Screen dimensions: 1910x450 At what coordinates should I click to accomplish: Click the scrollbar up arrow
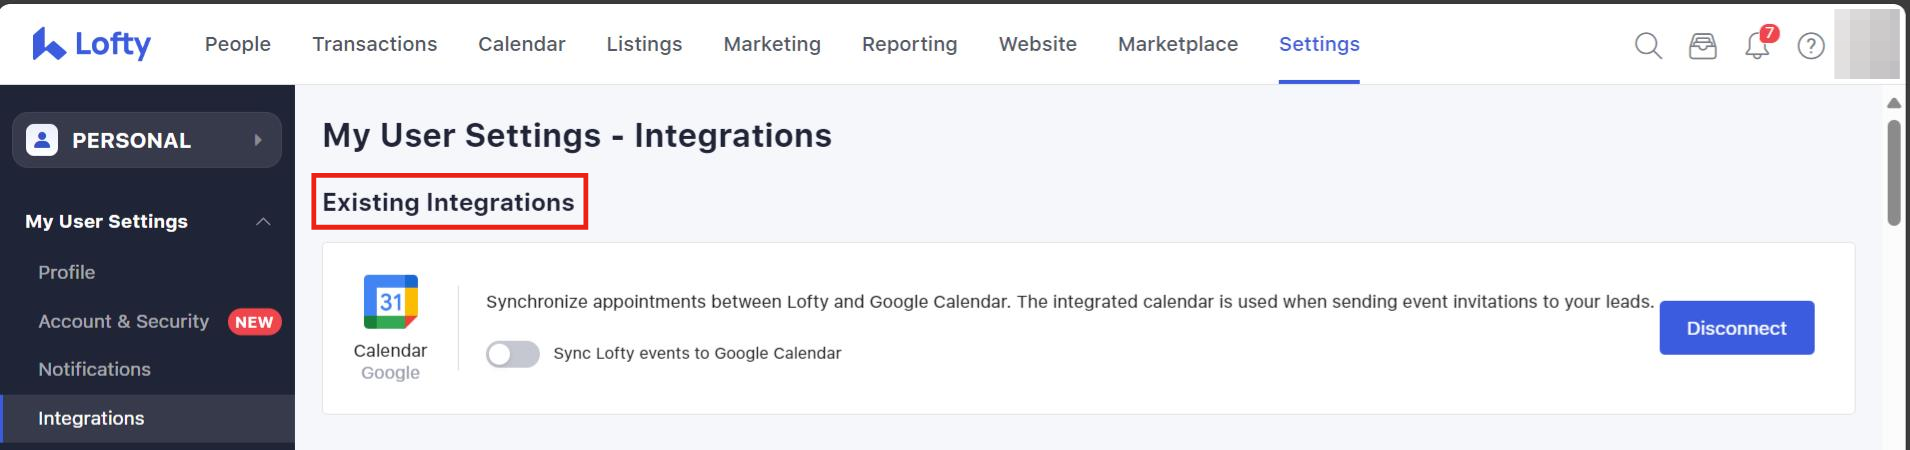coord(1893,103)
